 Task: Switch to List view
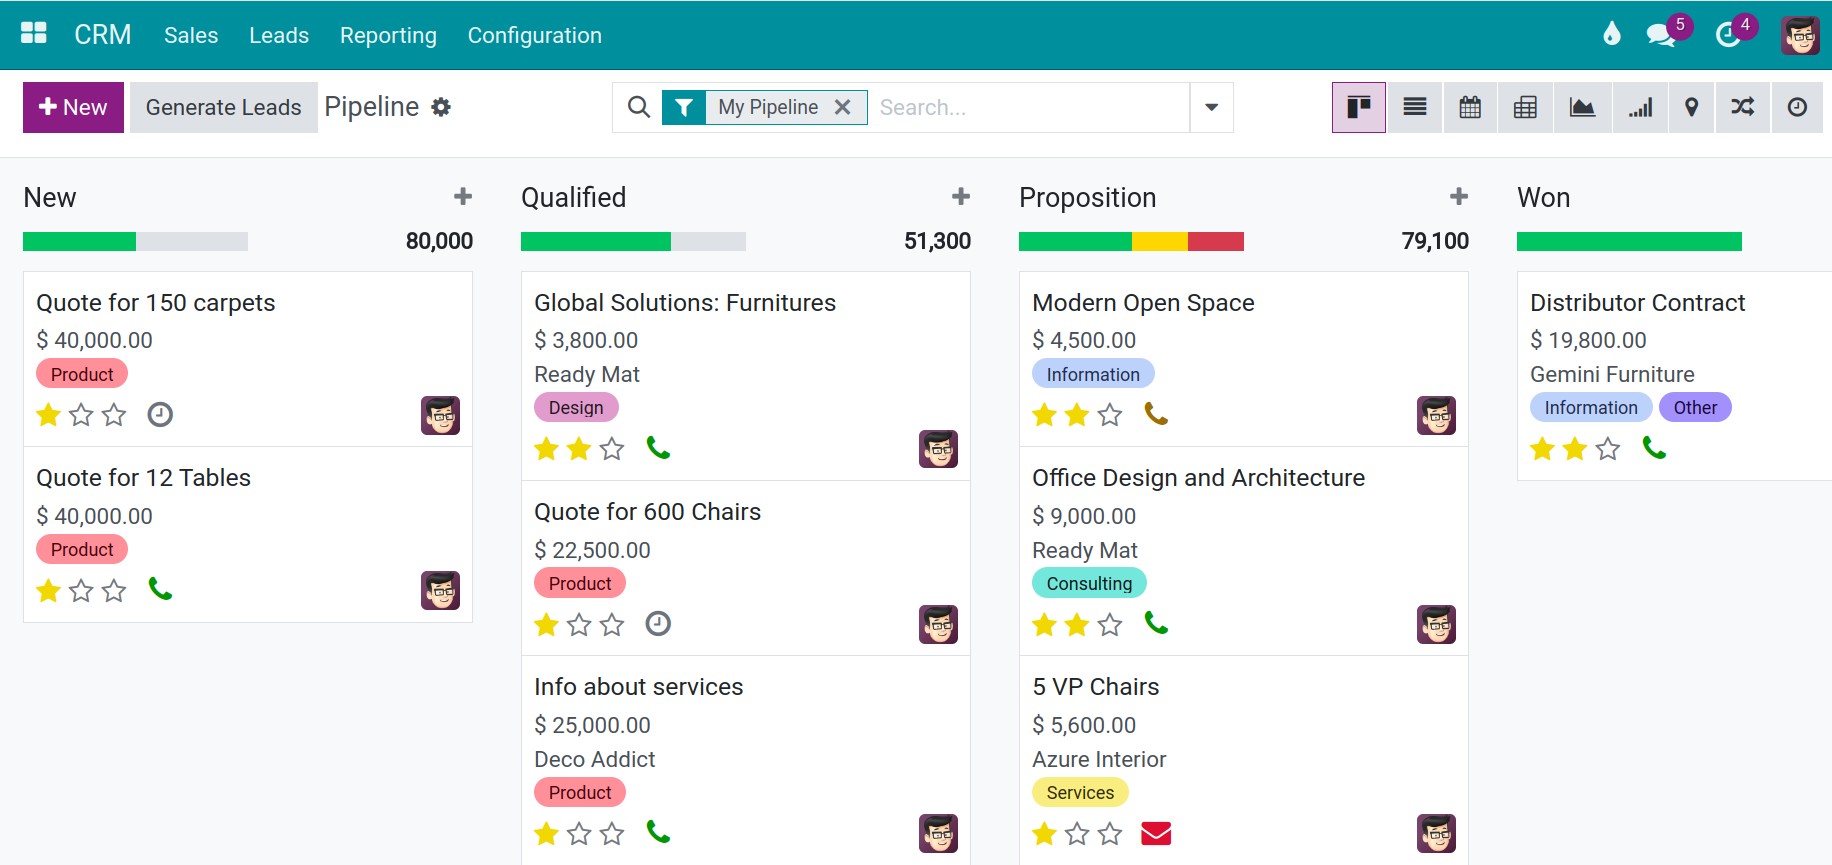tap(1415, 107)
